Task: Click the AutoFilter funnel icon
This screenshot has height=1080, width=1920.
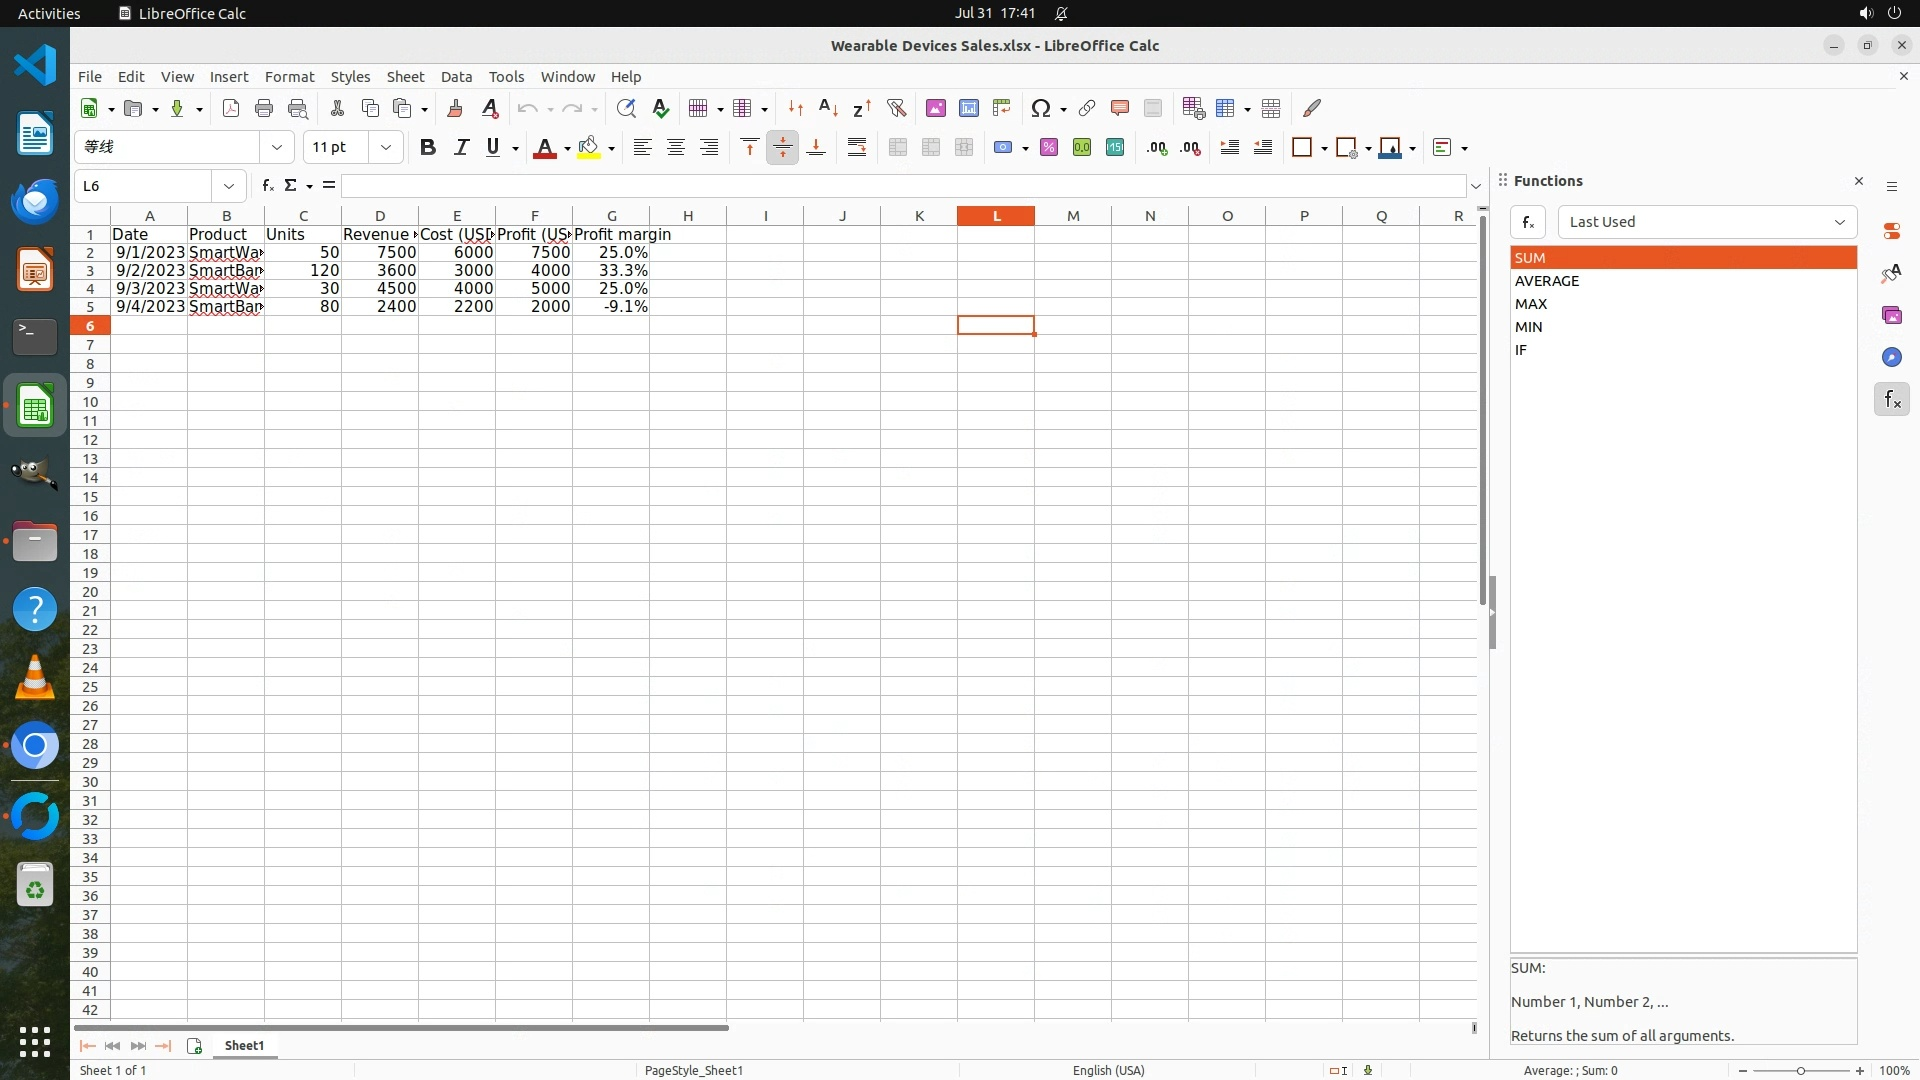Action: click(896, 108)
